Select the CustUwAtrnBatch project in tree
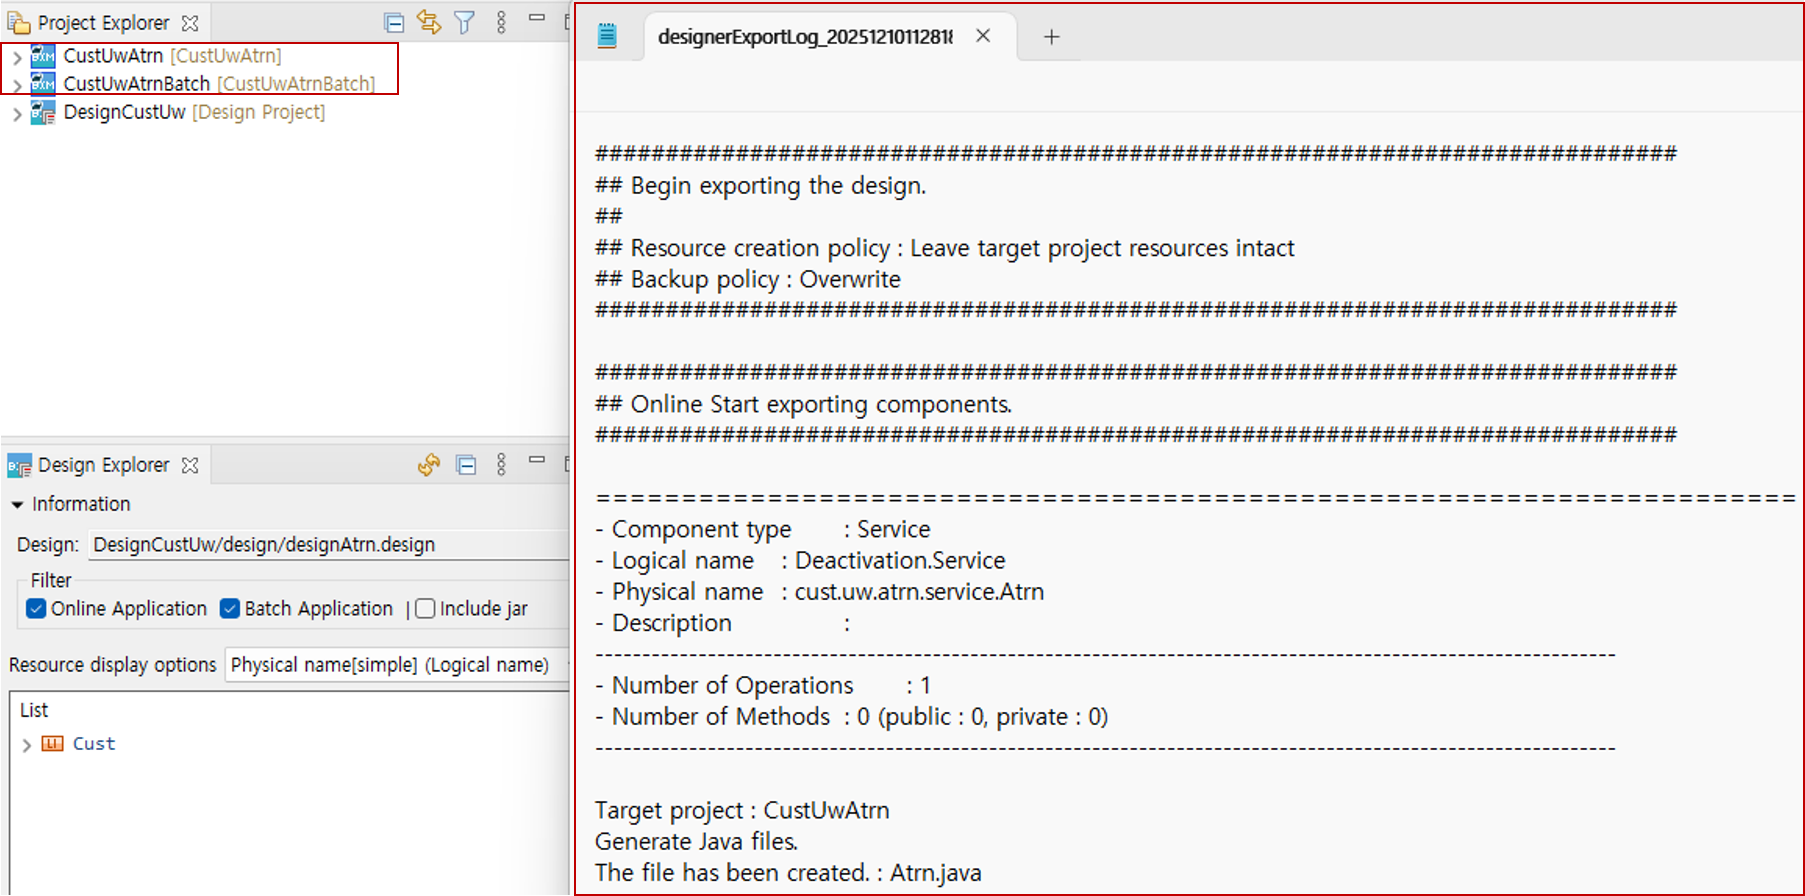The height and width of the screenshot is (896, 1805). click(136, 84)
